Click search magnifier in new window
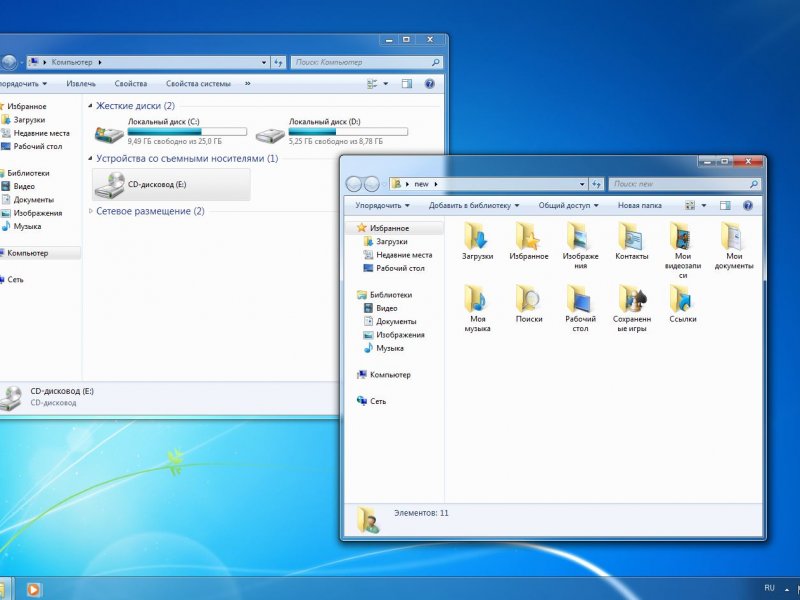 pyautogui.click(x=754, y=184)
